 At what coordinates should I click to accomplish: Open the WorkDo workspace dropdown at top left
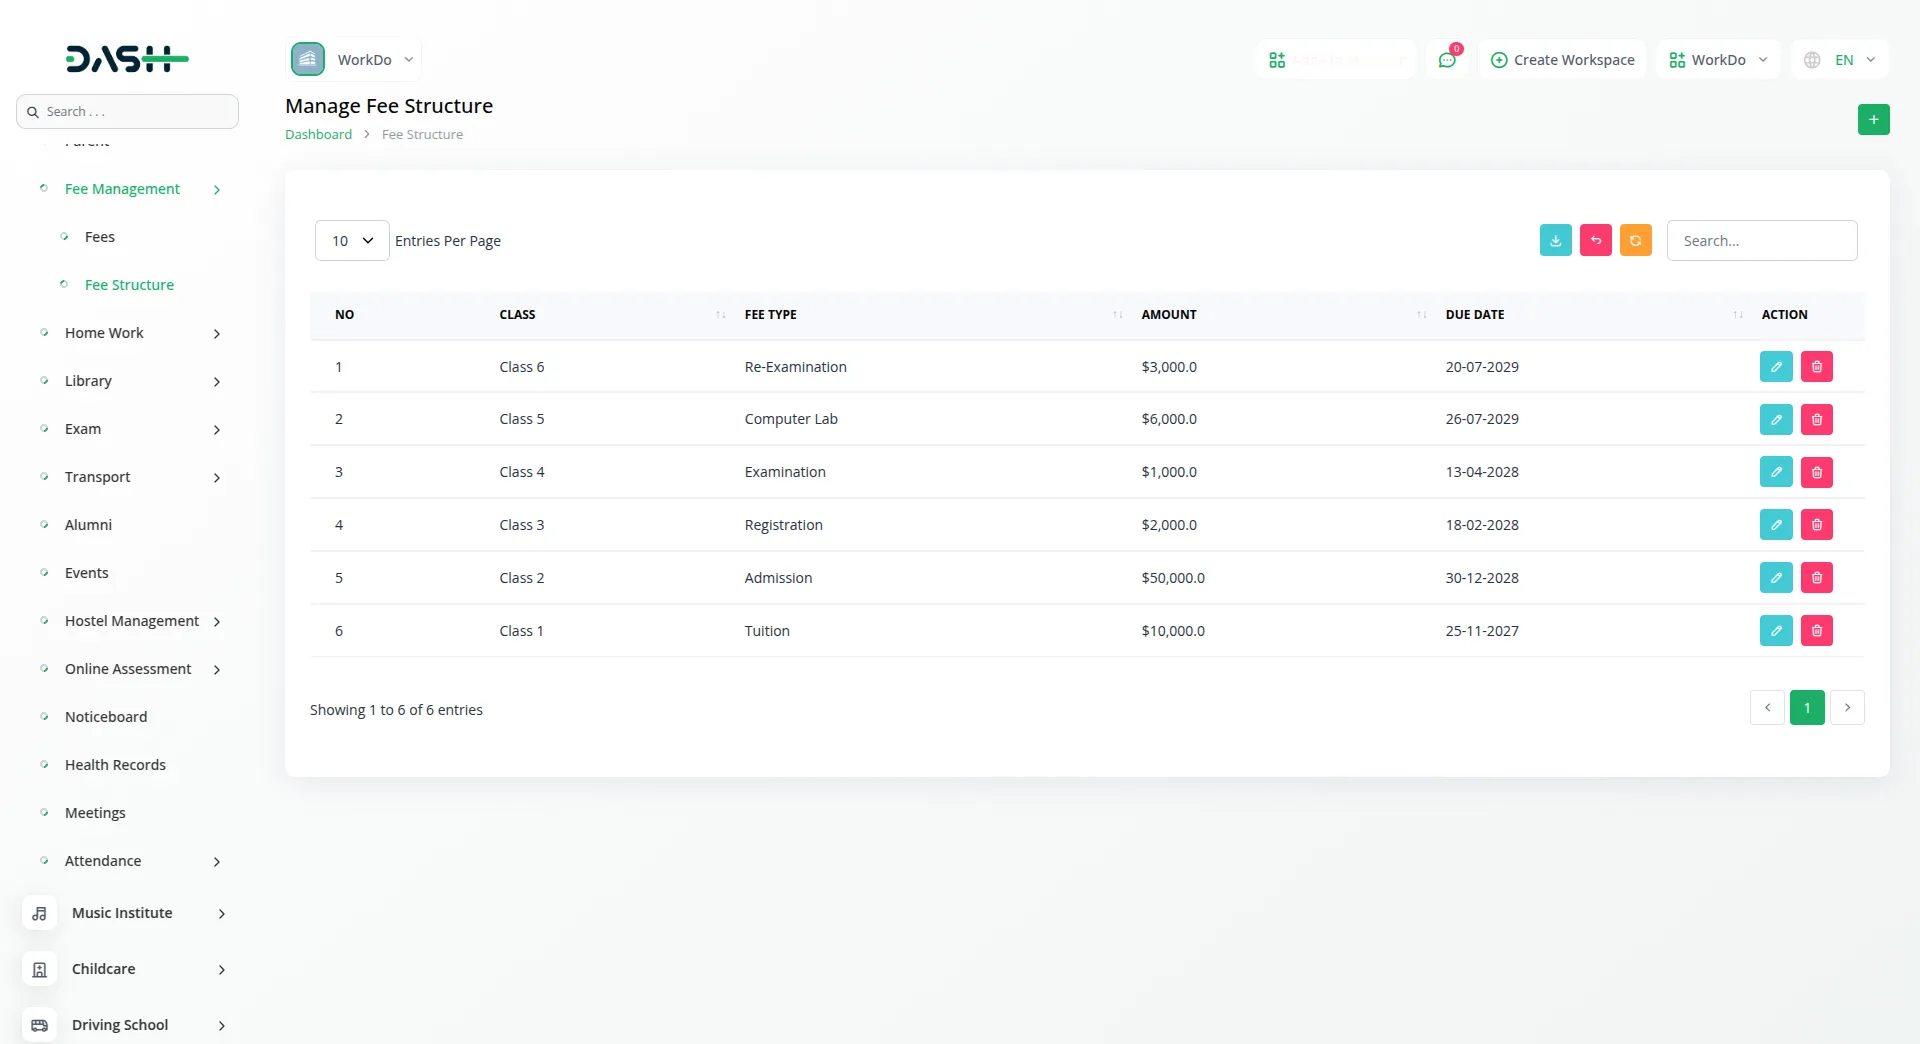[355, 59]
